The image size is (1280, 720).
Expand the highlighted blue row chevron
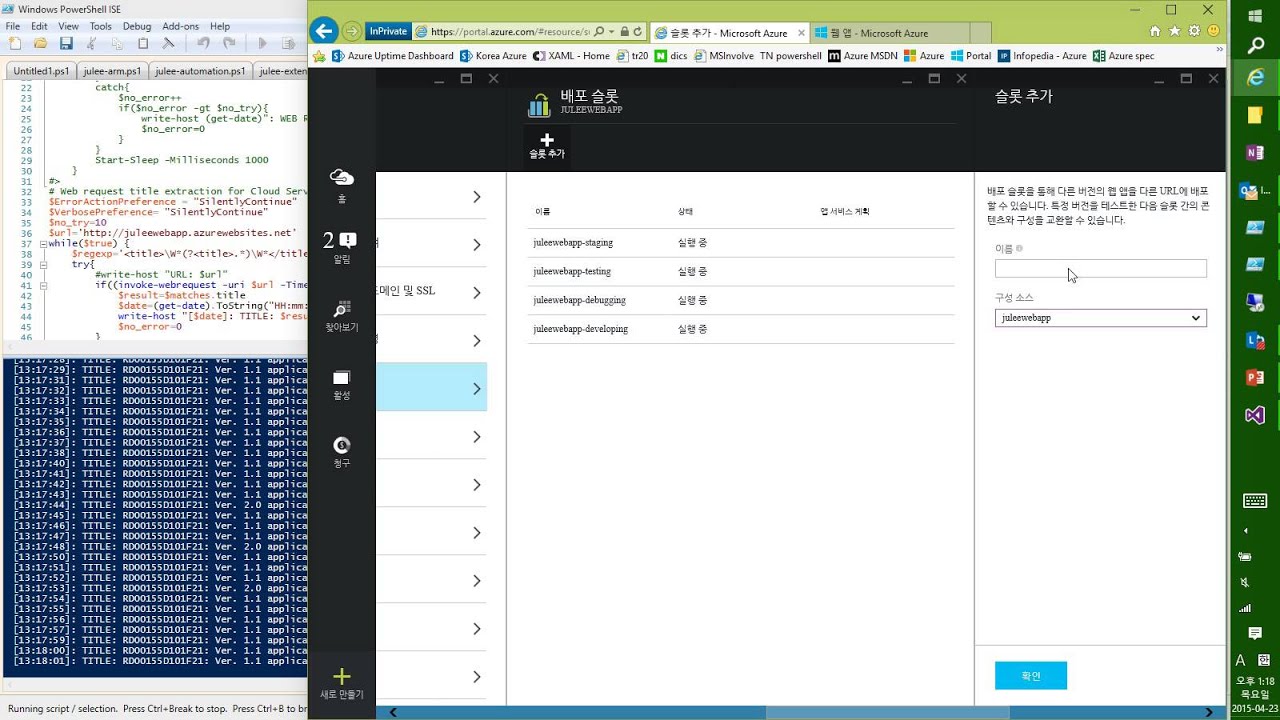pyautogui.click(x=477, y=389)
